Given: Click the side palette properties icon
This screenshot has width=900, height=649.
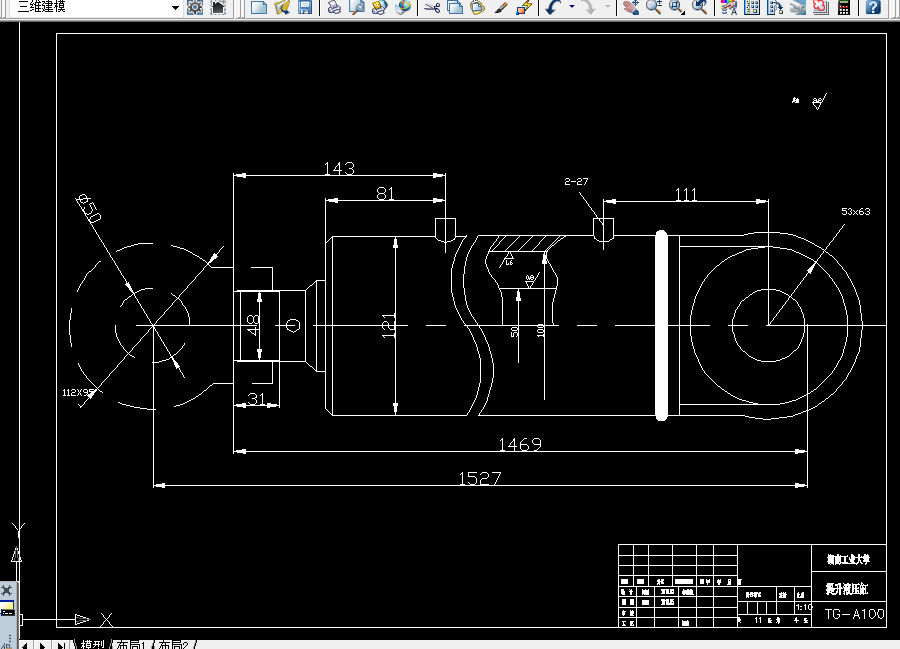Looking at the screenshot, I should tap(7, 609).
